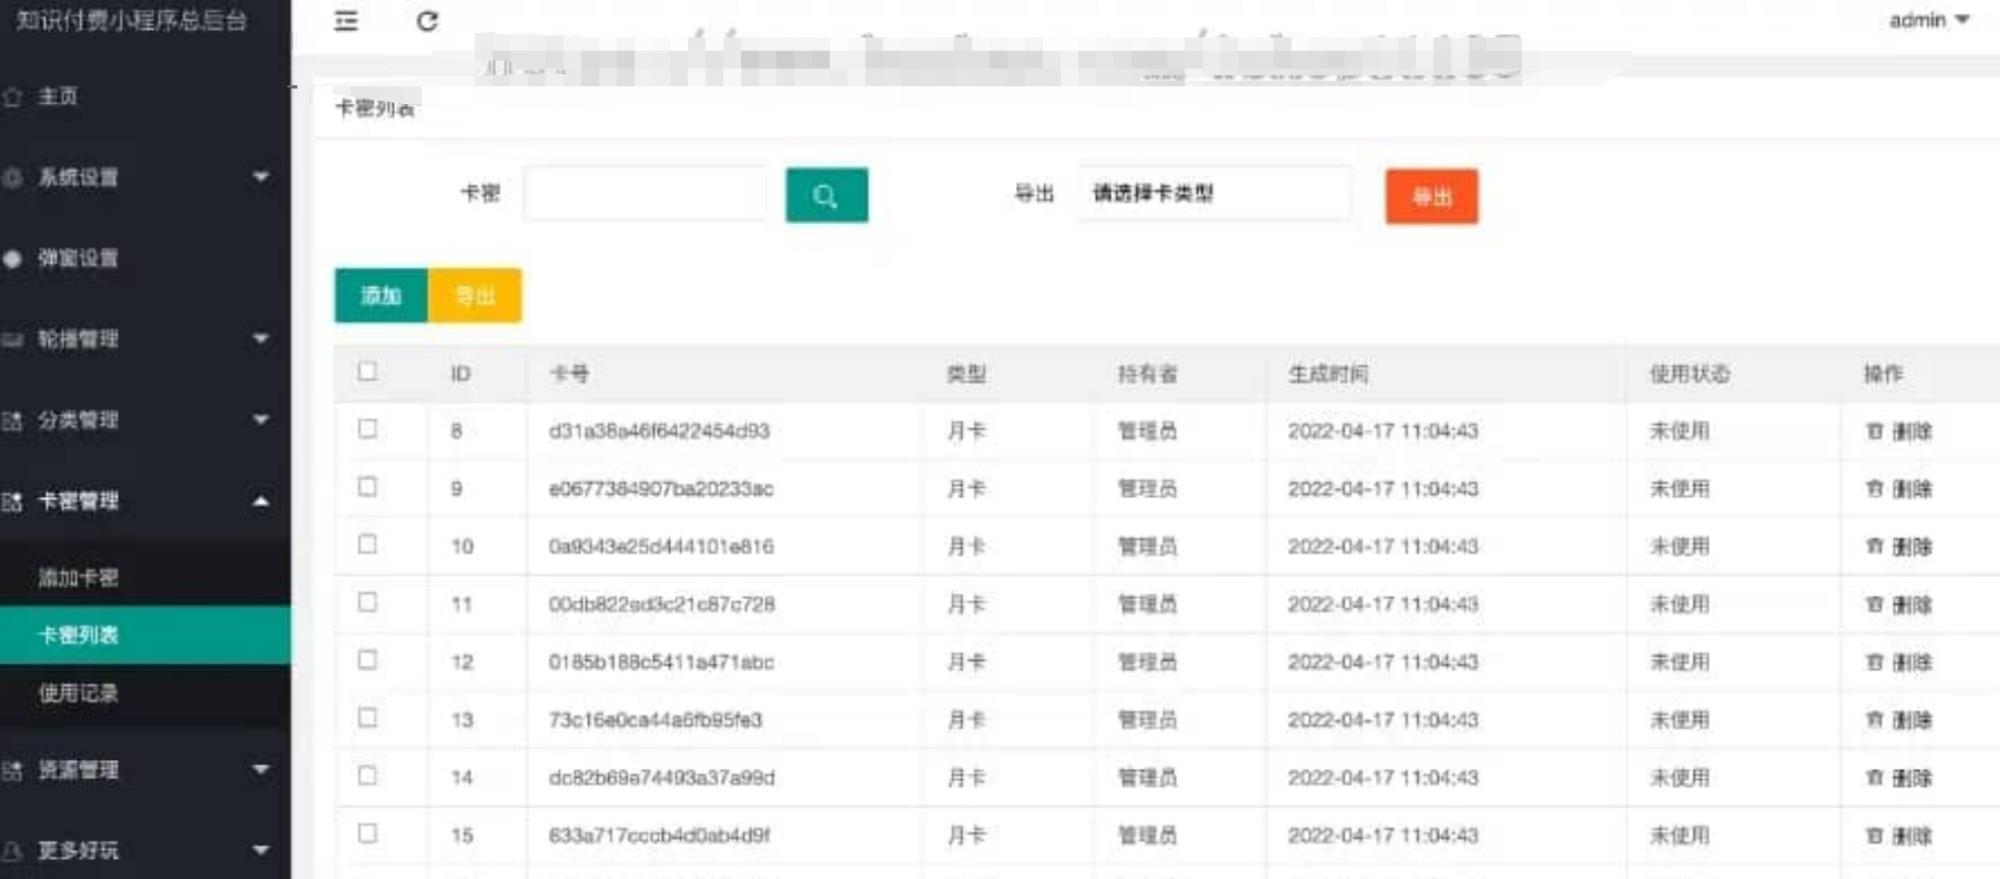This screenshot has height=879, width=2000.
Task: Open 添加卡密 in the sidebar submenu
Action: pyautogui.click(x=78, y=577)
